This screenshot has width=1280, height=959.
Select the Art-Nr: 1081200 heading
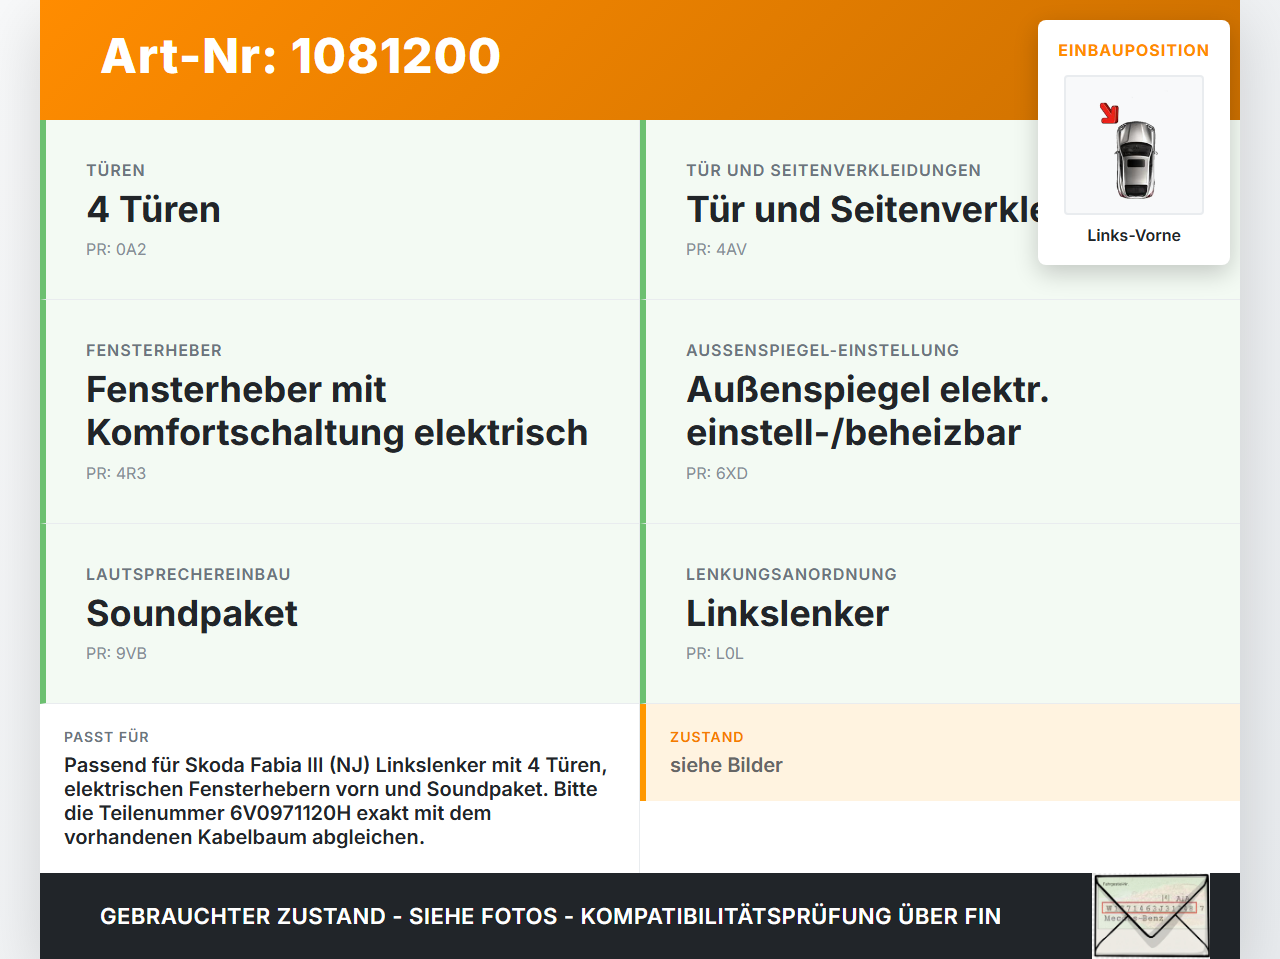point(300,56)
